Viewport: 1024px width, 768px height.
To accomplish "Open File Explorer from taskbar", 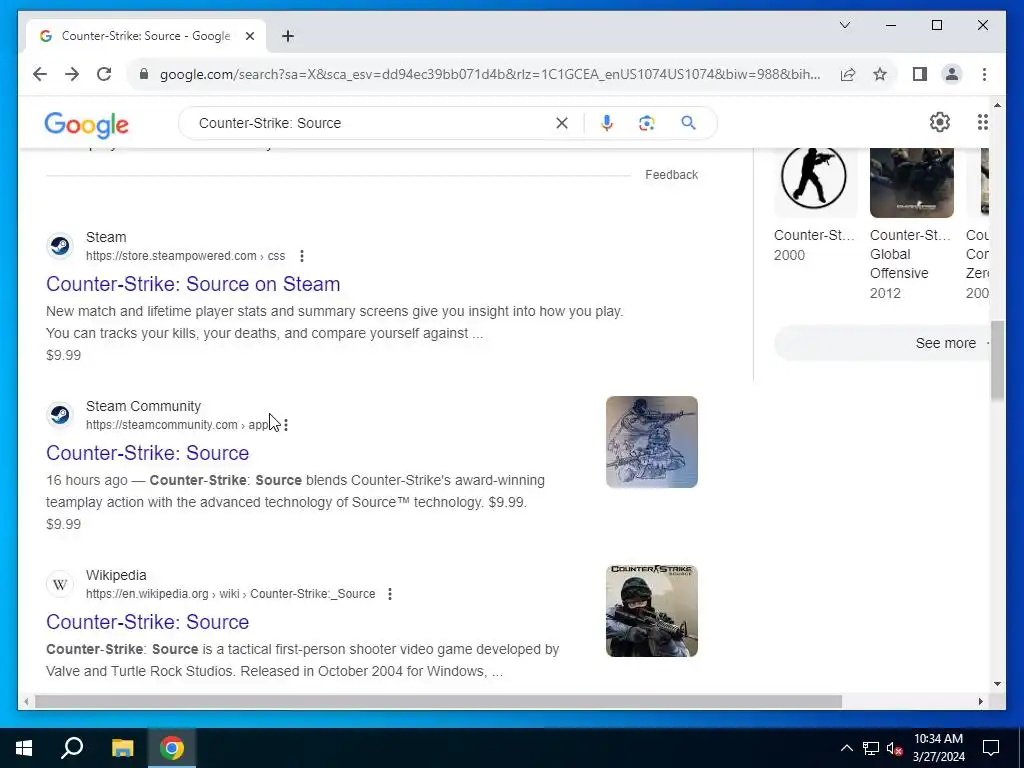I will coord(122,748).
